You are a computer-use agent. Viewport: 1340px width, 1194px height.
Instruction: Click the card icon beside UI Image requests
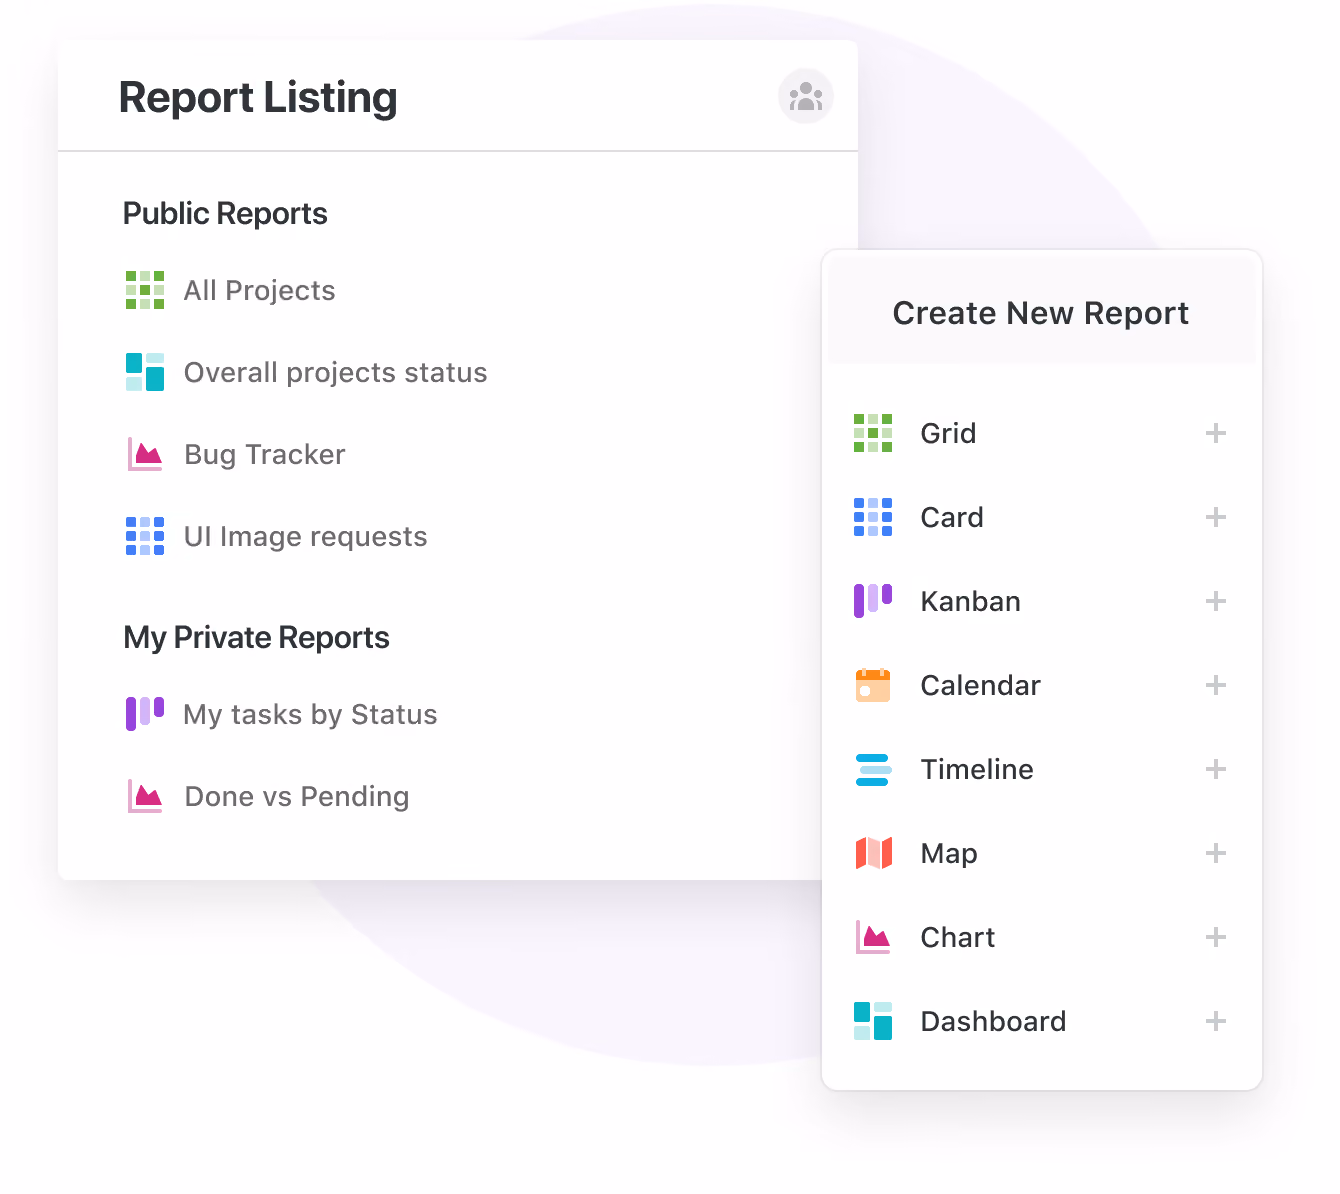[x=145, y=536]
